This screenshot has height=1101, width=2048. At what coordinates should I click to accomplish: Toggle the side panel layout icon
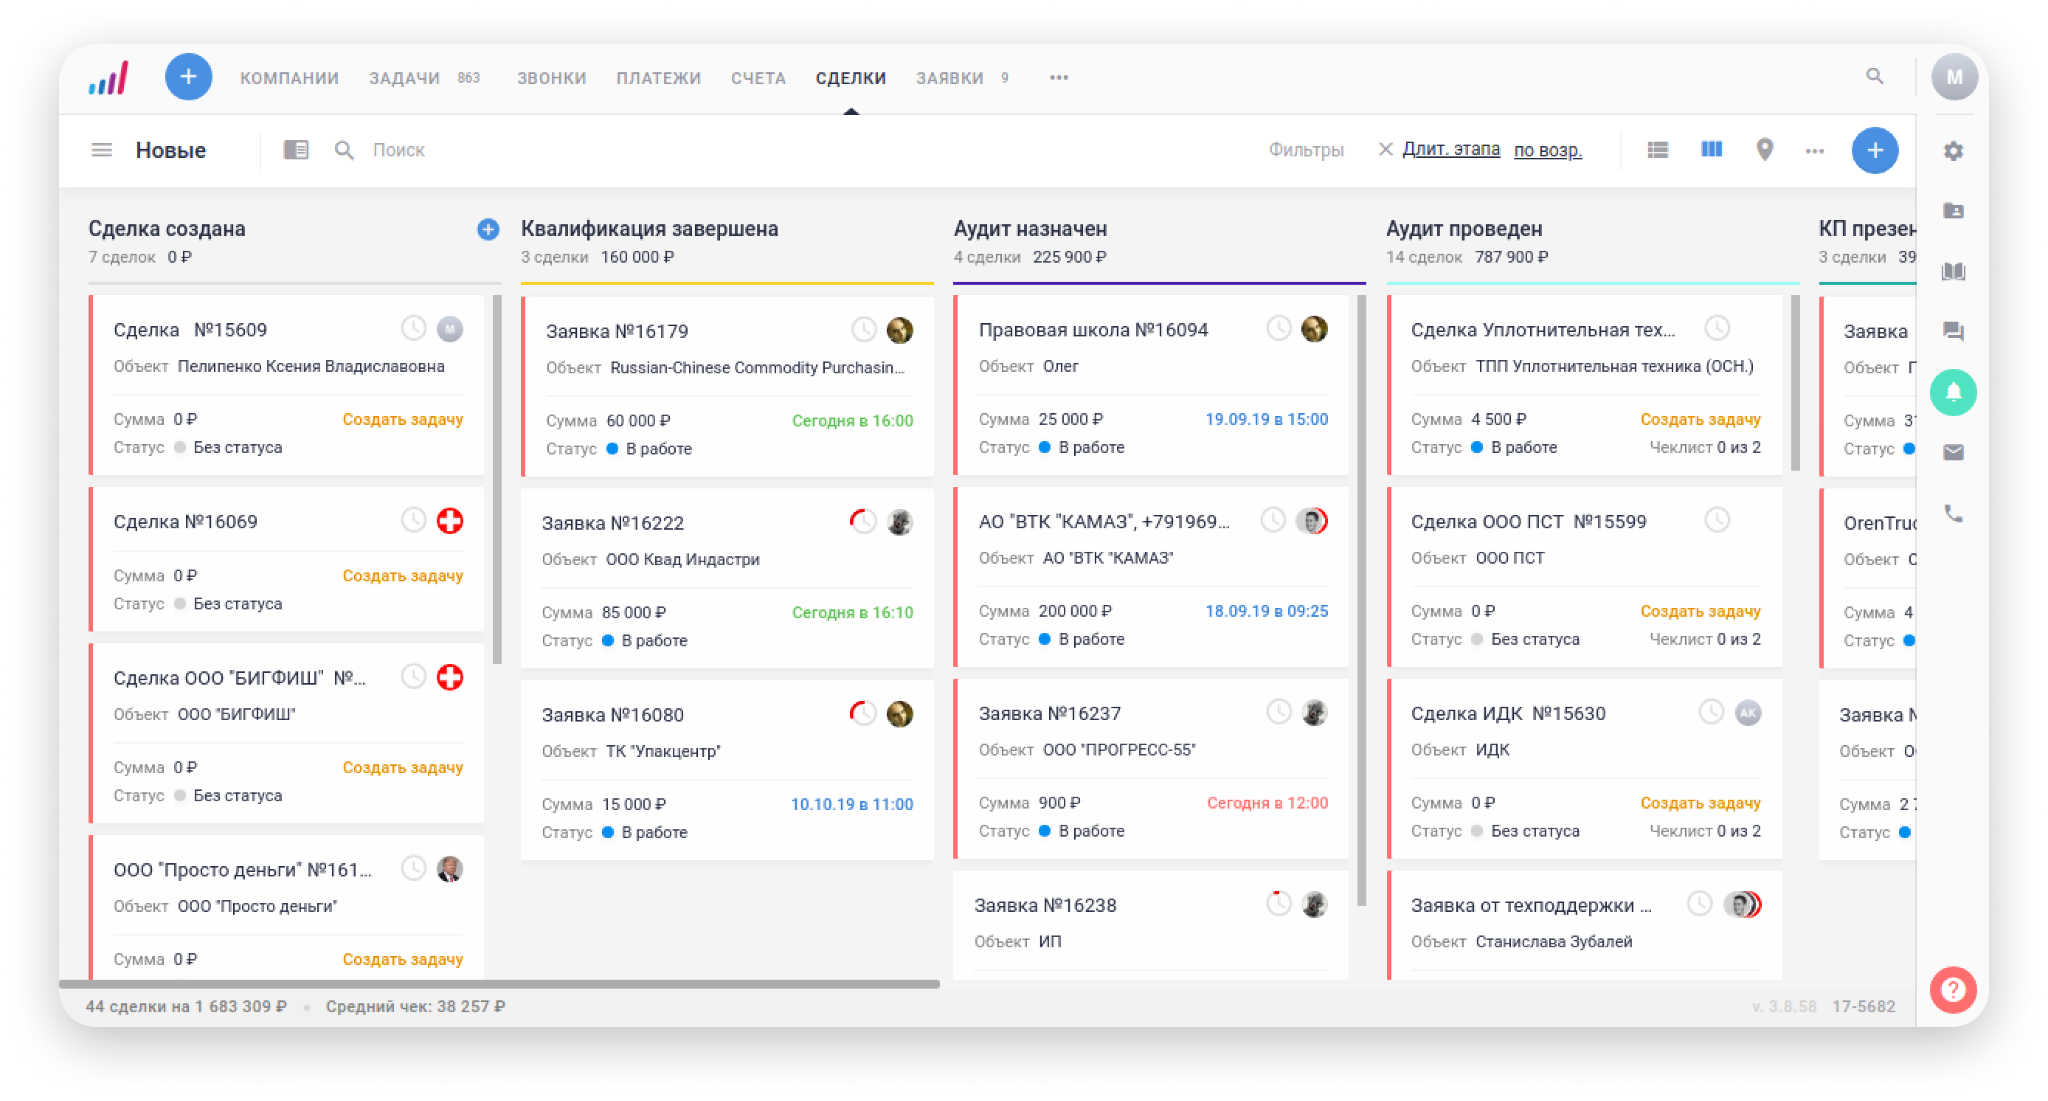coord(296,150)
